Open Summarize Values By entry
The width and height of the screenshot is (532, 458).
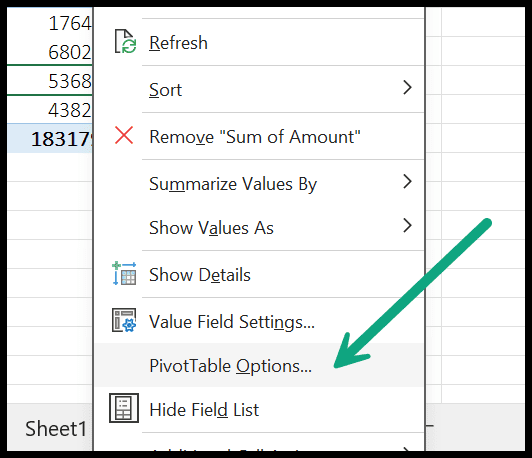point(259,183)
